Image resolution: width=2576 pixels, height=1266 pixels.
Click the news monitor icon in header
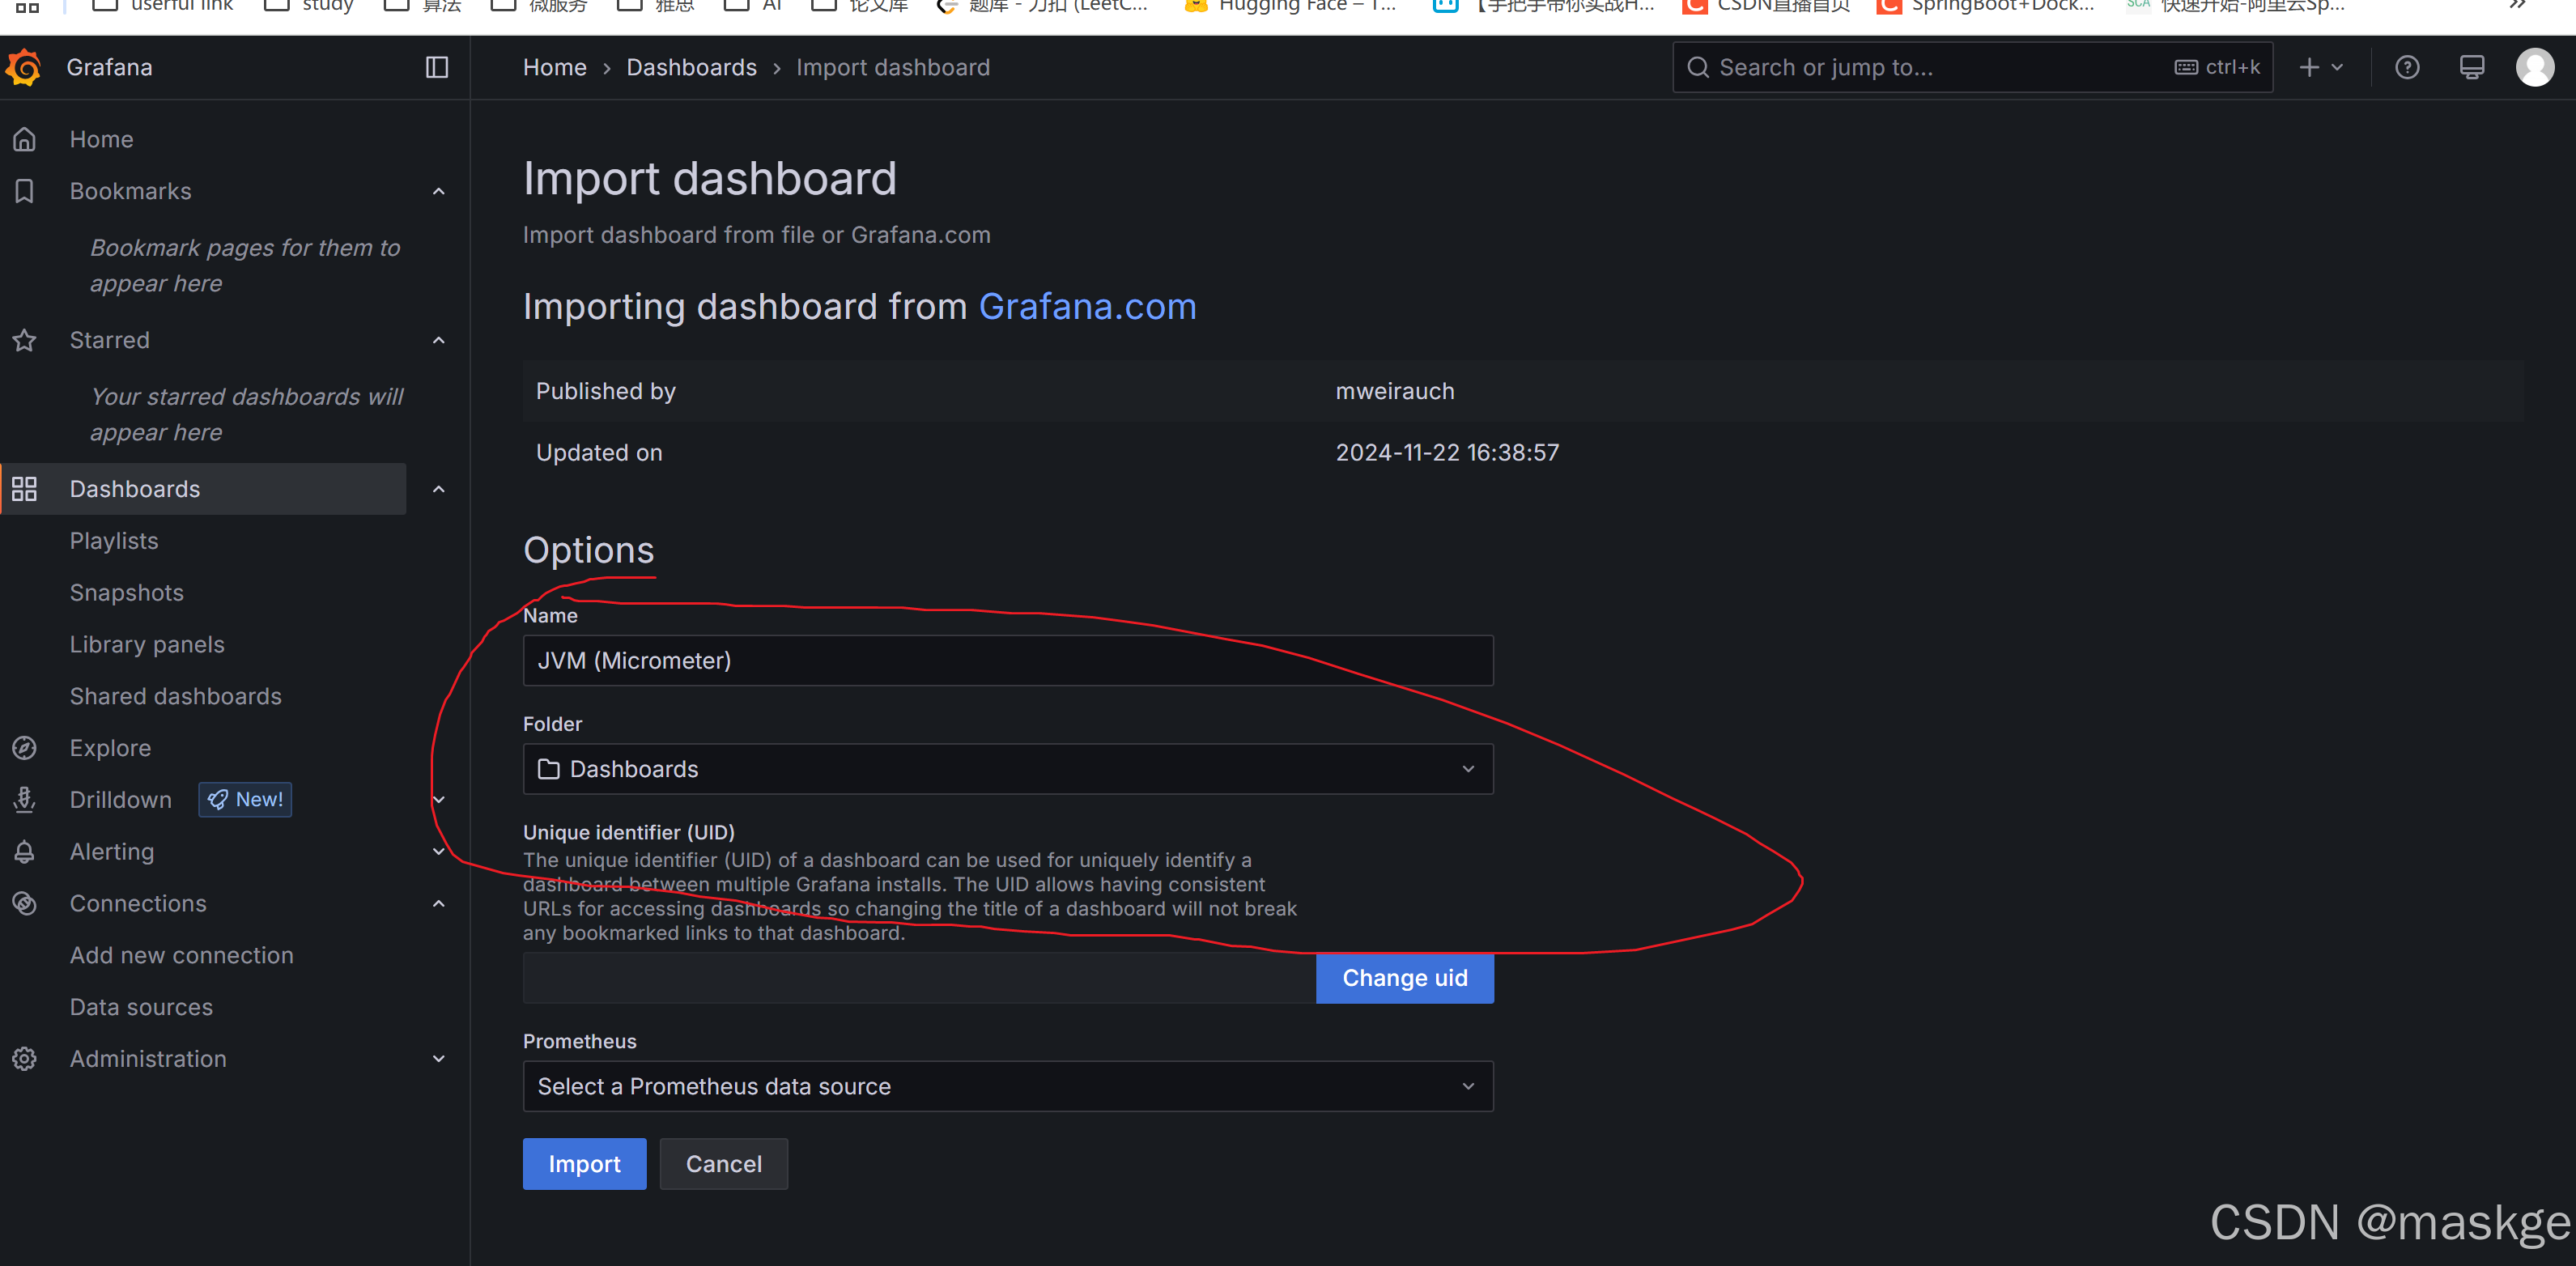point(2472,67)
